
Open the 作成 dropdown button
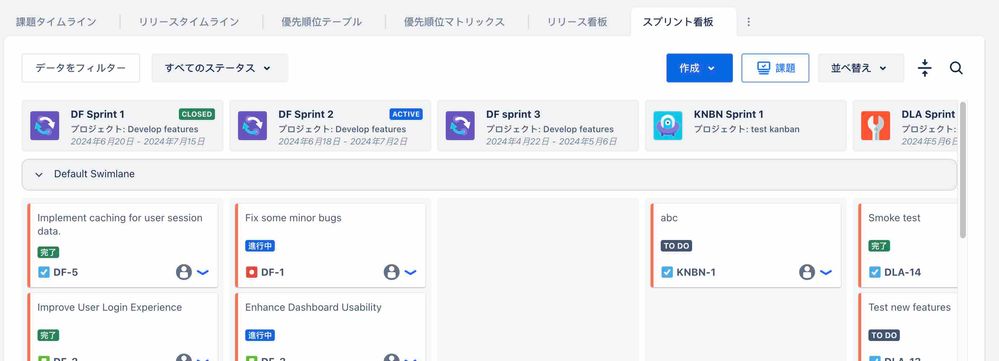[x=699, y=68]
